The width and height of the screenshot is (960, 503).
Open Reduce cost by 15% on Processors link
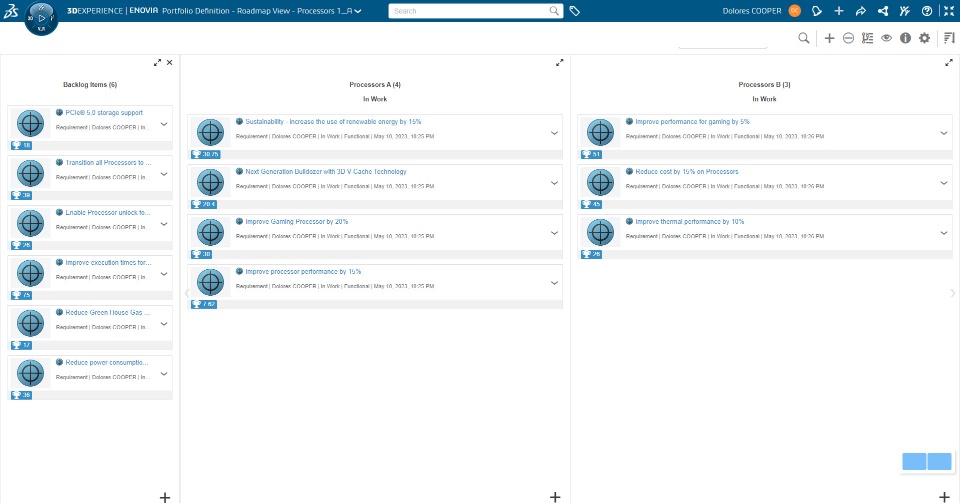[687, 172]
